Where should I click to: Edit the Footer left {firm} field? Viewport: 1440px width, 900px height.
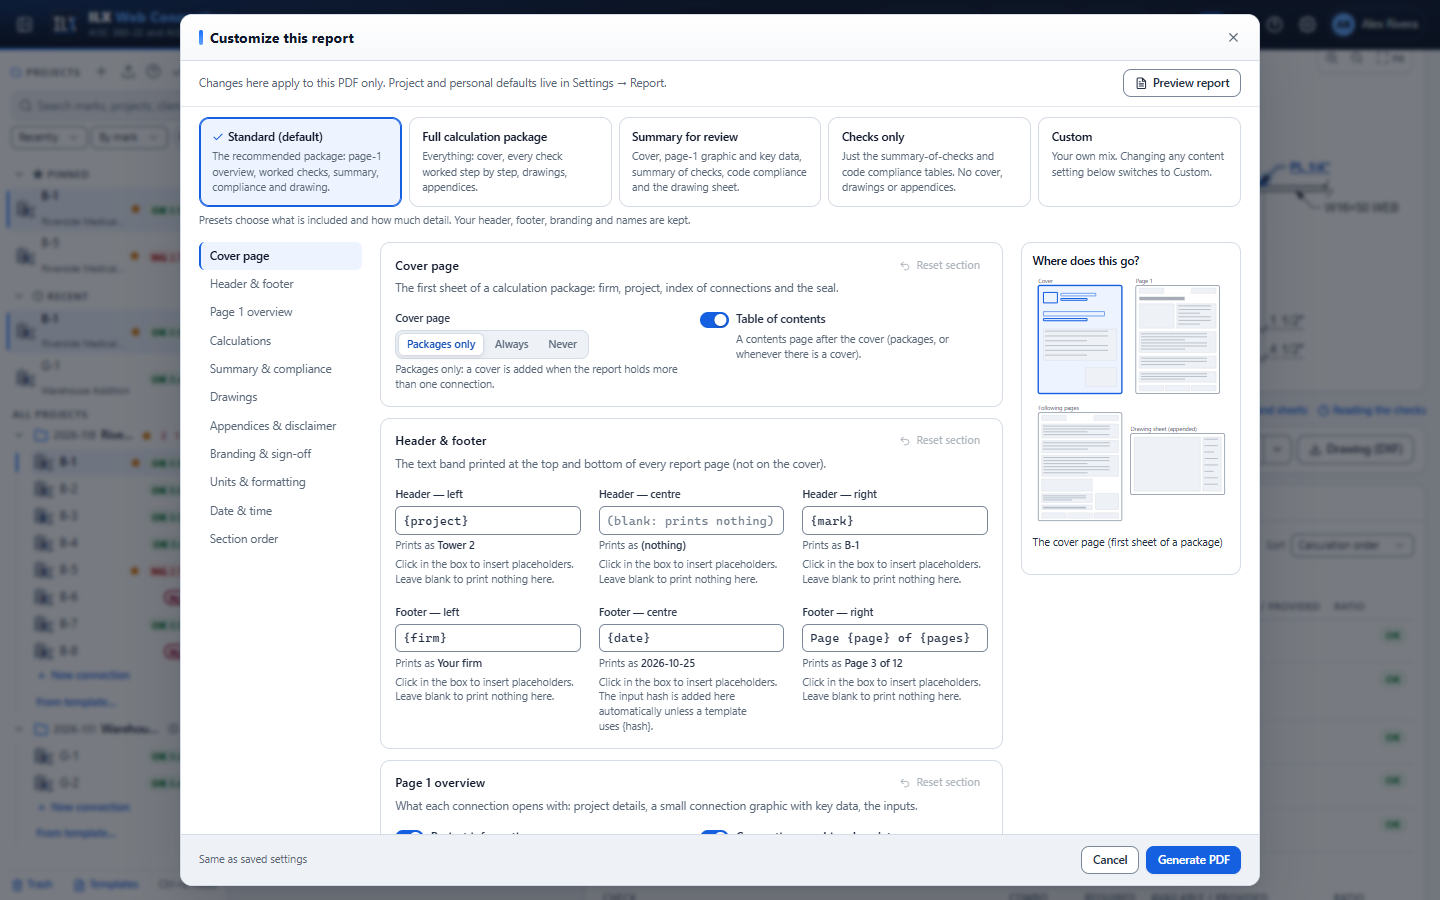click(488, 638)
